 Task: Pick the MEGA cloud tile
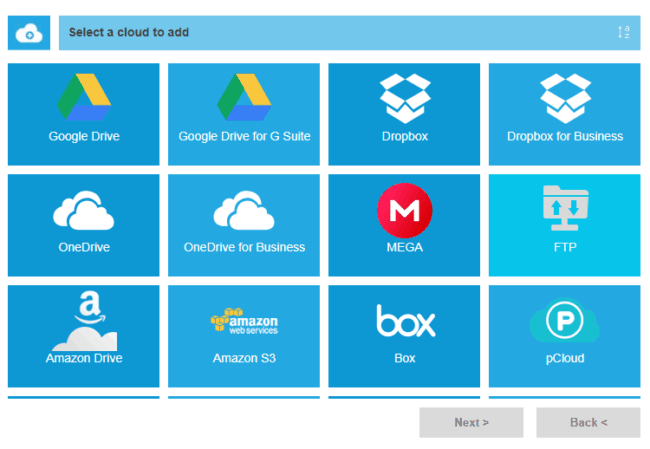404,225
